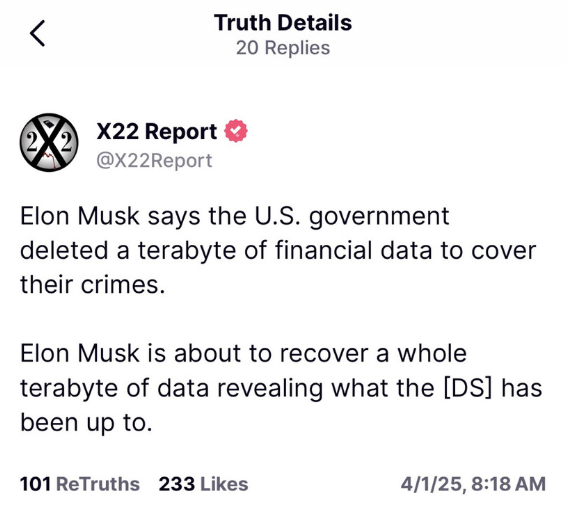
Task: Click the [DS] text in the post
Action: coord(468,388)
